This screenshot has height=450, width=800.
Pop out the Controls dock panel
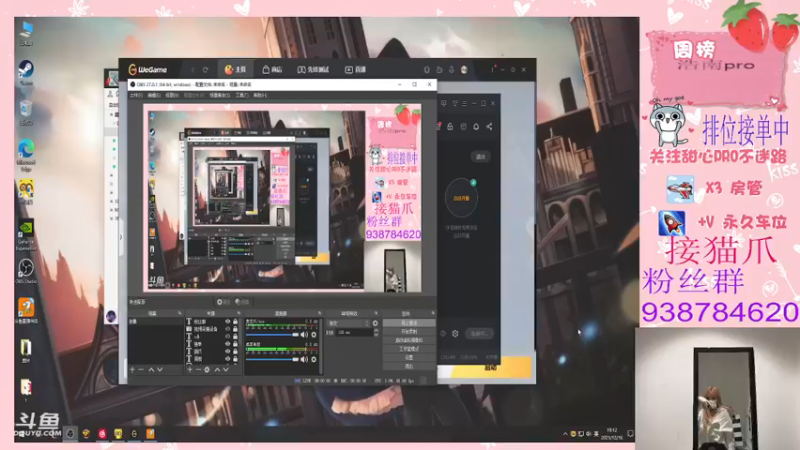tap(433, 313)
